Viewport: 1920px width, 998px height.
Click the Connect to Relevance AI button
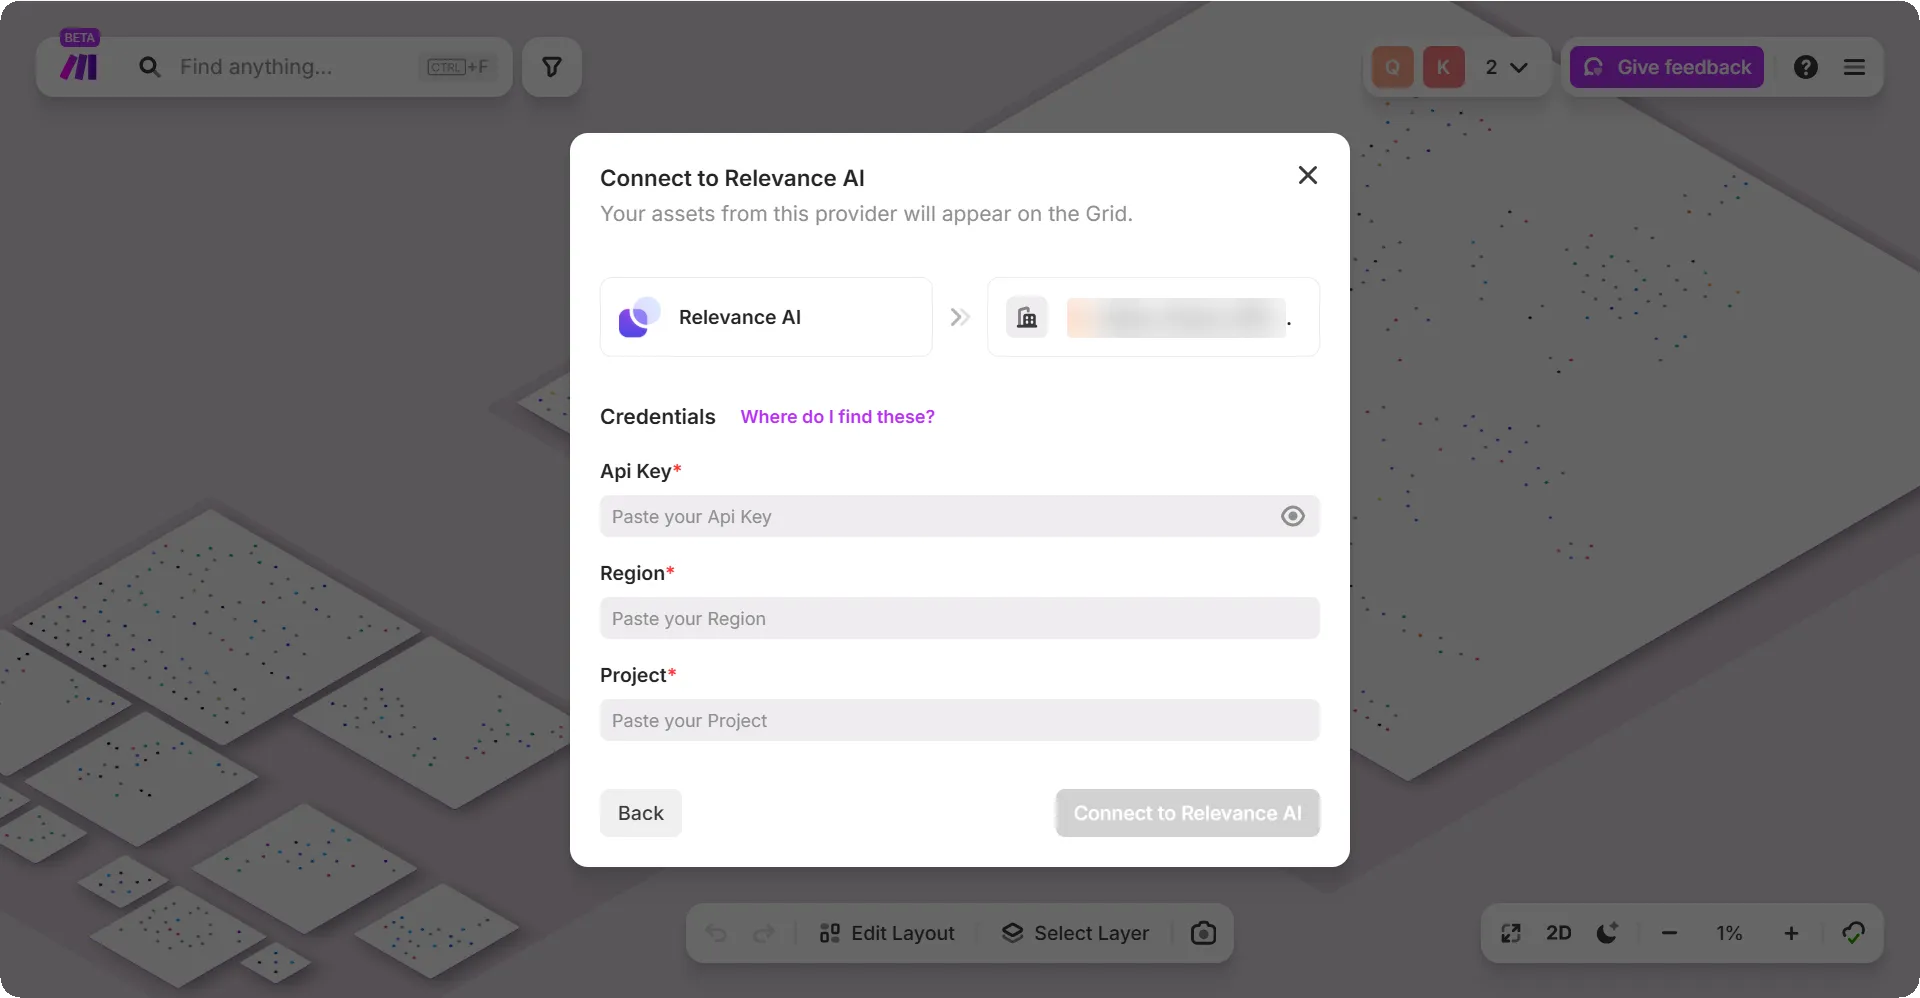pos(1188,813)
